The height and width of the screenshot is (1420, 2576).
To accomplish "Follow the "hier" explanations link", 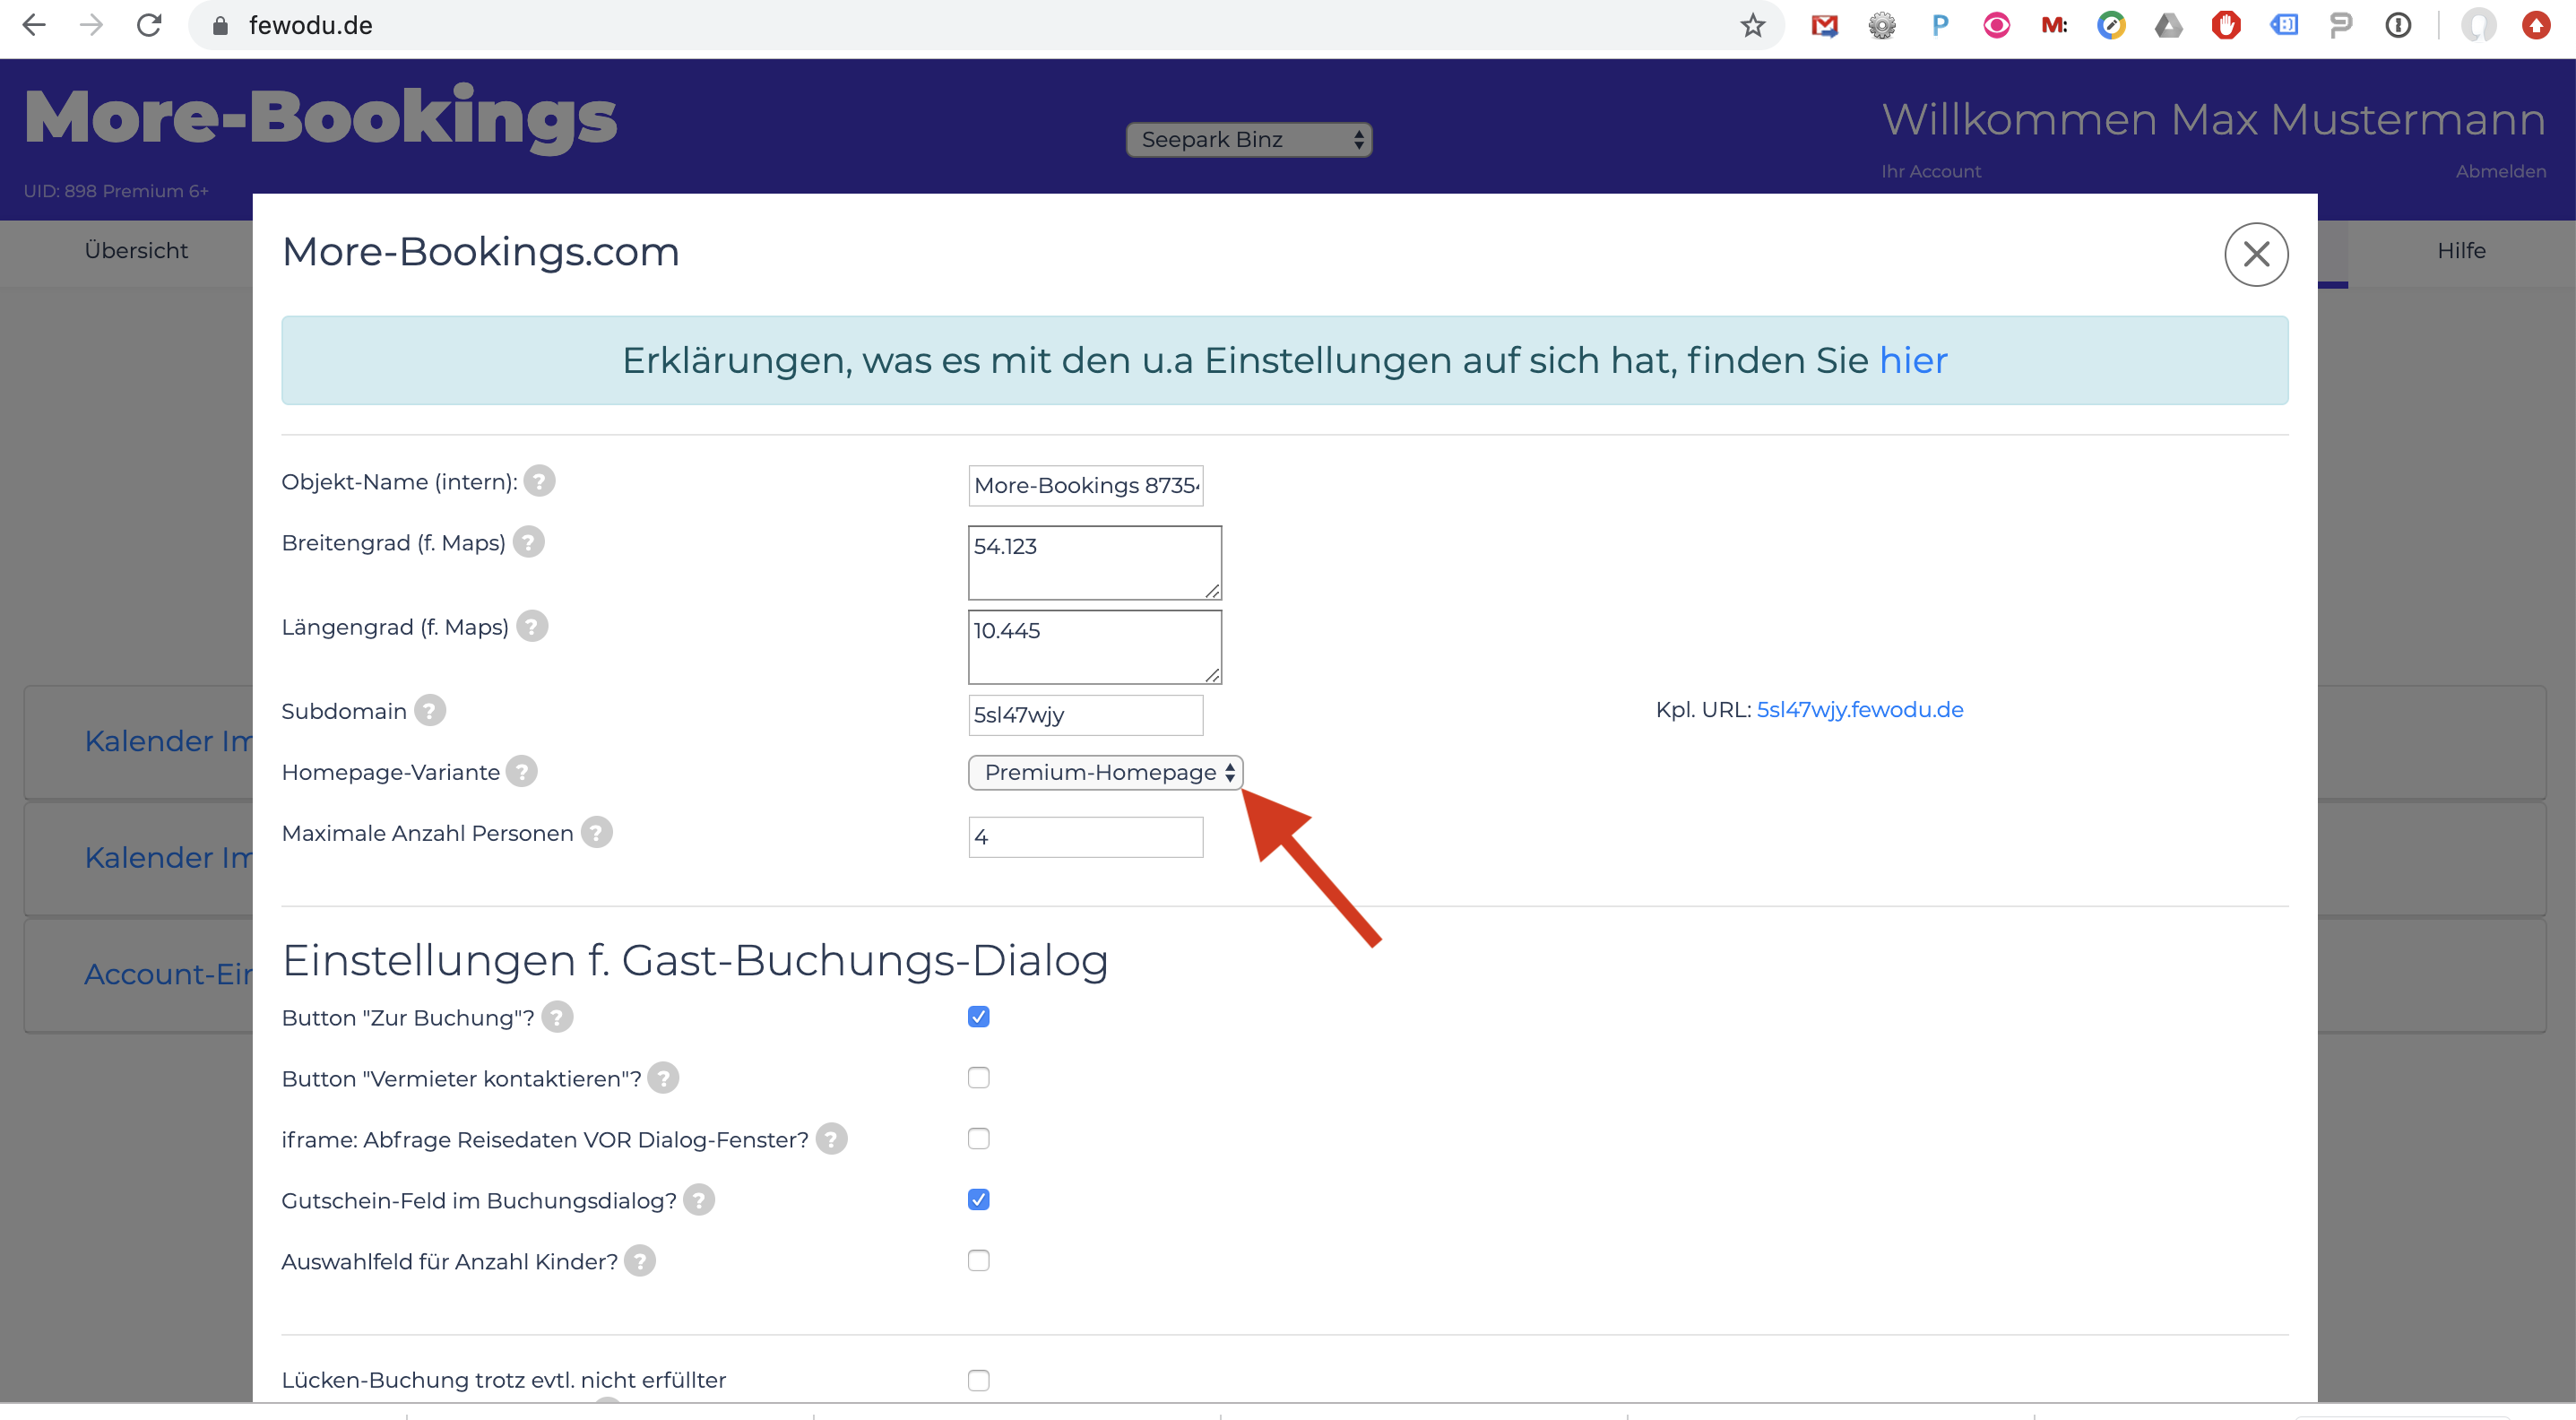I will click(1913, 360).
